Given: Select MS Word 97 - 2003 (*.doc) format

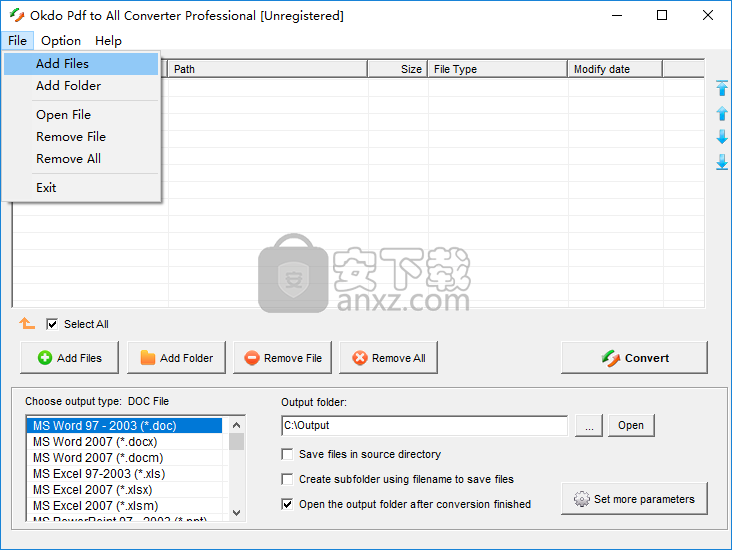Looking at the screenshot, I should pos(124,426).
